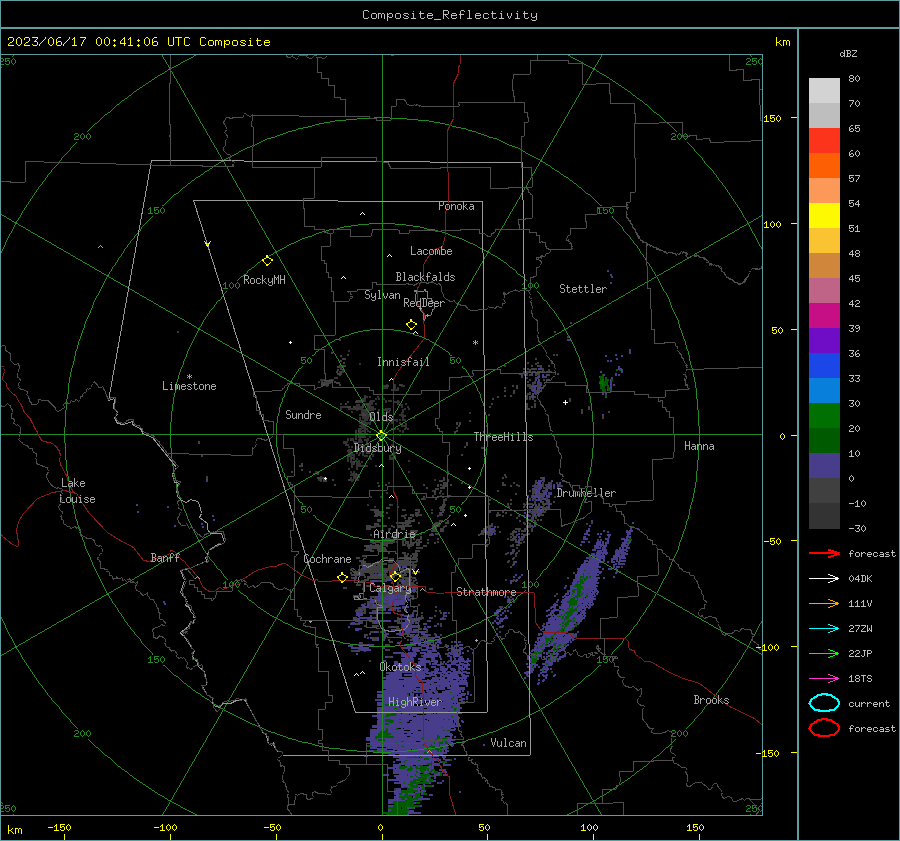
Task: Click the Vulcan city label
Action: 508,743
